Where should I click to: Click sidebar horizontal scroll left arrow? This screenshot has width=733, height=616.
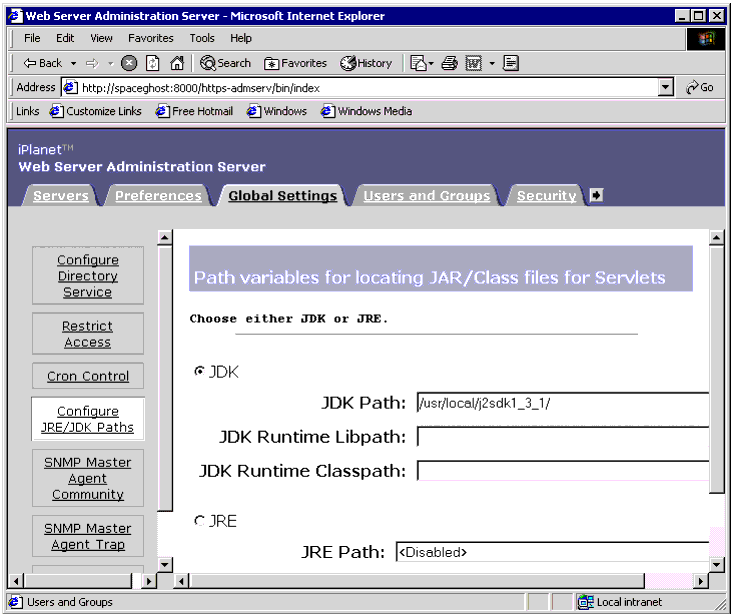[16, 581]
